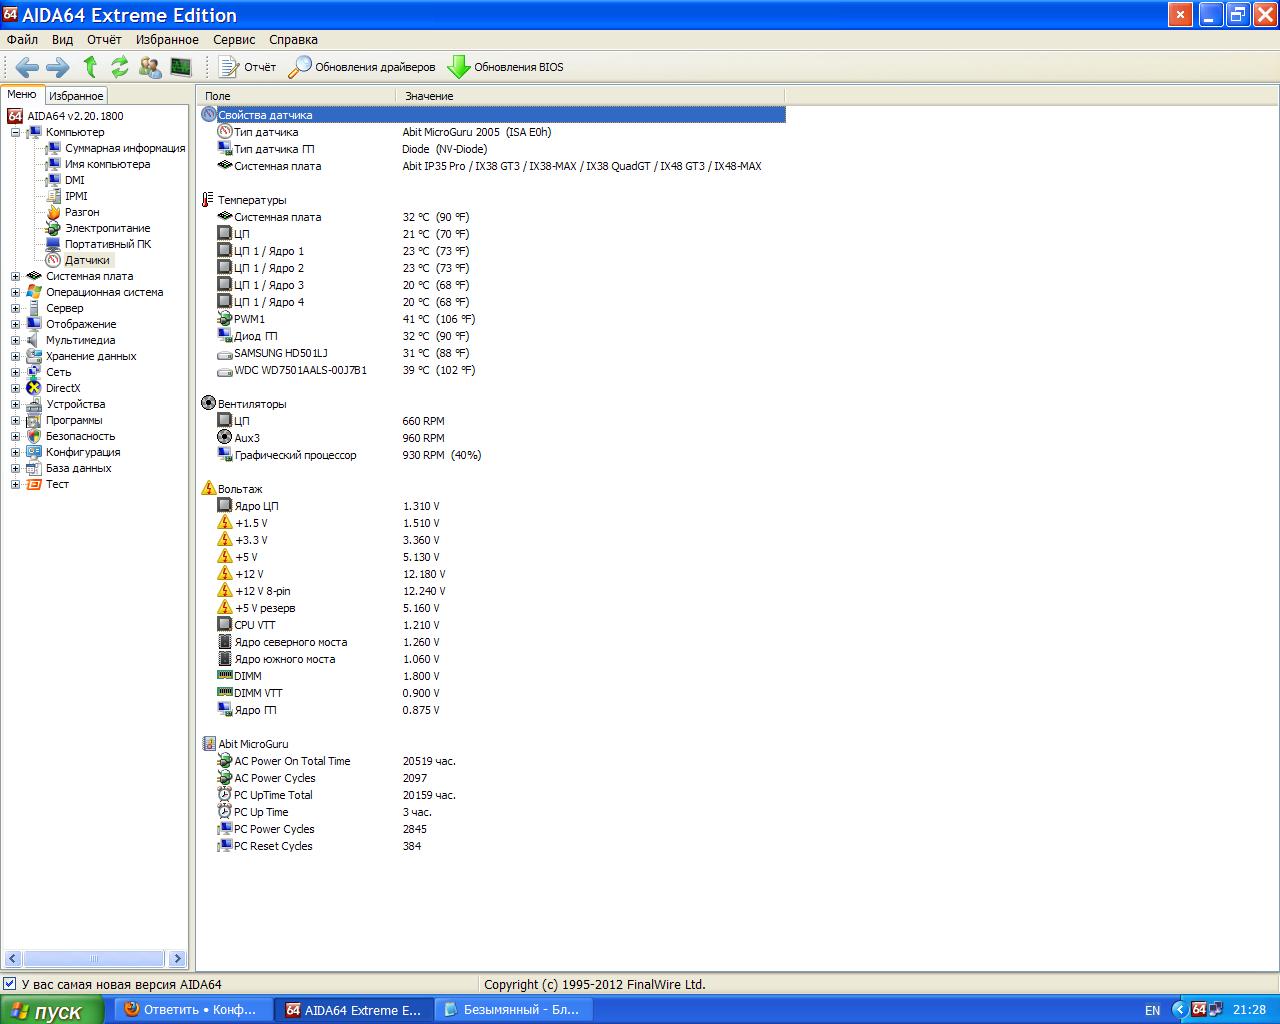Open the Файл menu

tap(22, 40)
